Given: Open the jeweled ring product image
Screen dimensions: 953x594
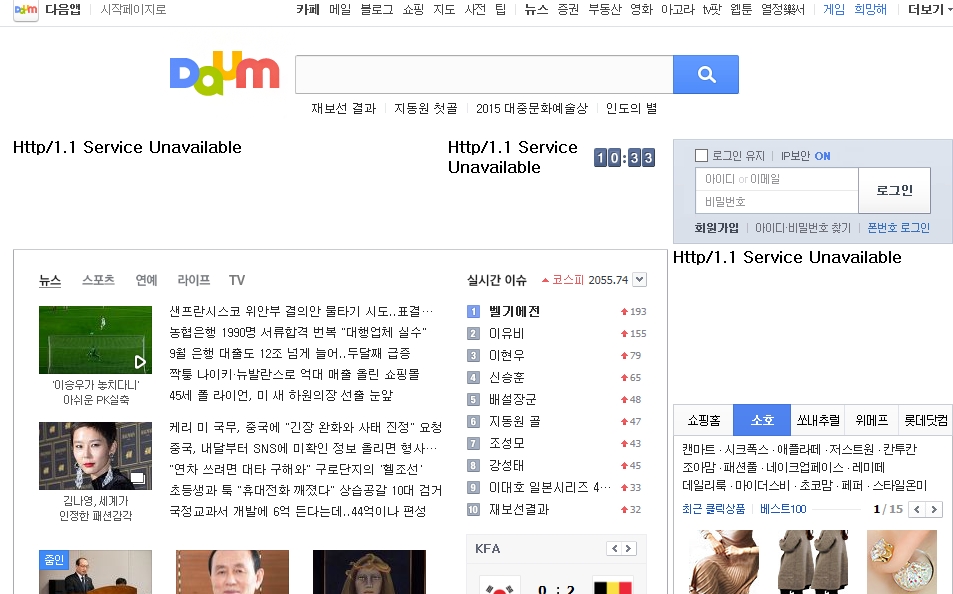Looking at the screenshot, I should (902, 562).
